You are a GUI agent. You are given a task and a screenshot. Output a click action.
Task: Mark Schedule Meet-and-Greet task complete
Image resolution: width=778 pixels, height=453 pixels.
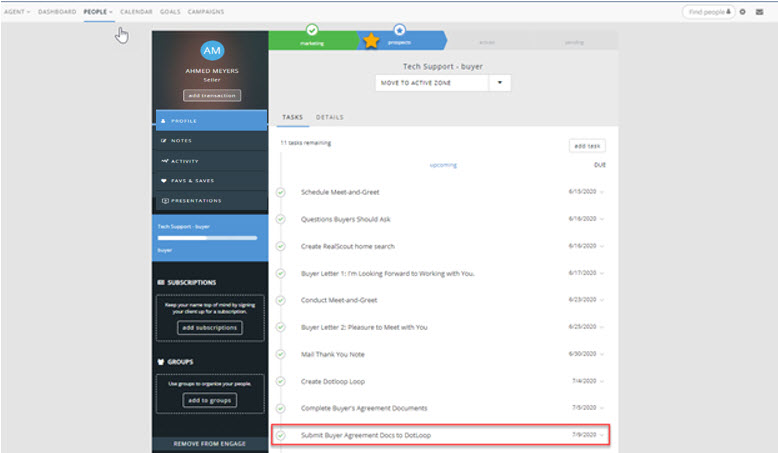click(281, 192)
